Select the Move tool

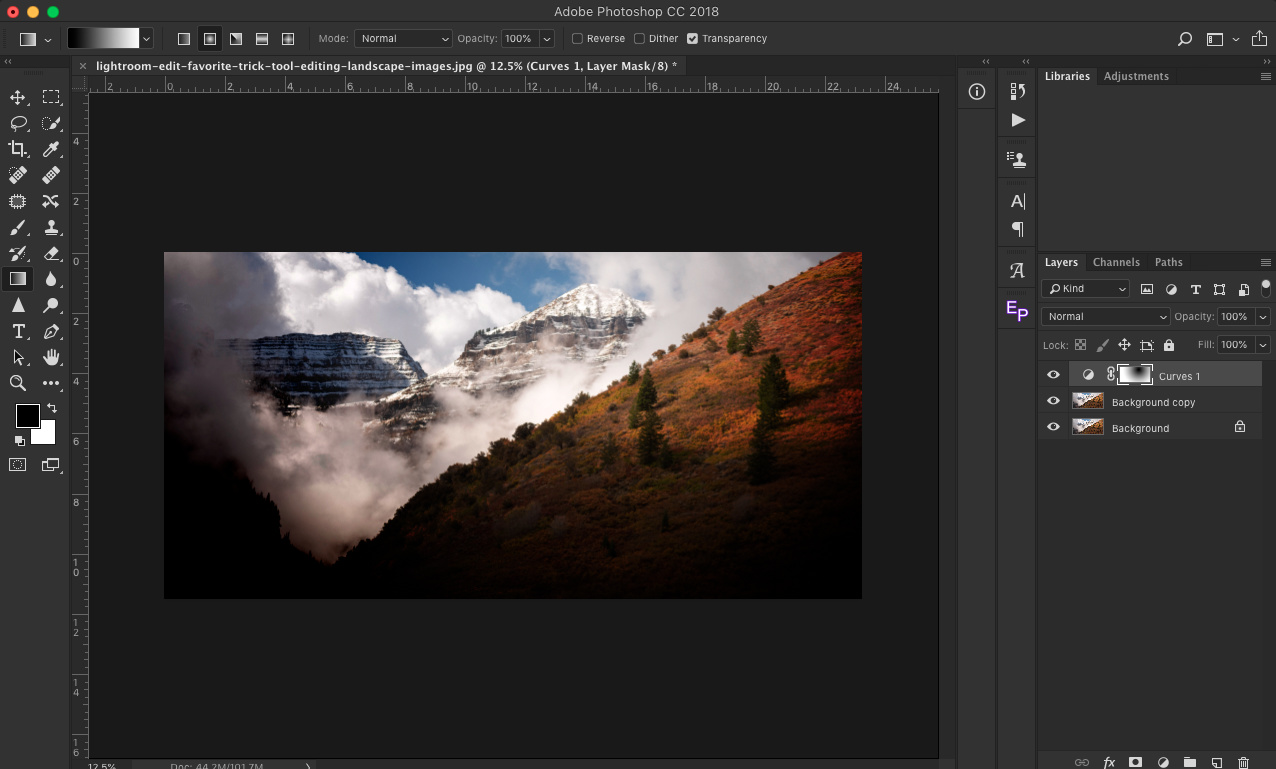17,97
